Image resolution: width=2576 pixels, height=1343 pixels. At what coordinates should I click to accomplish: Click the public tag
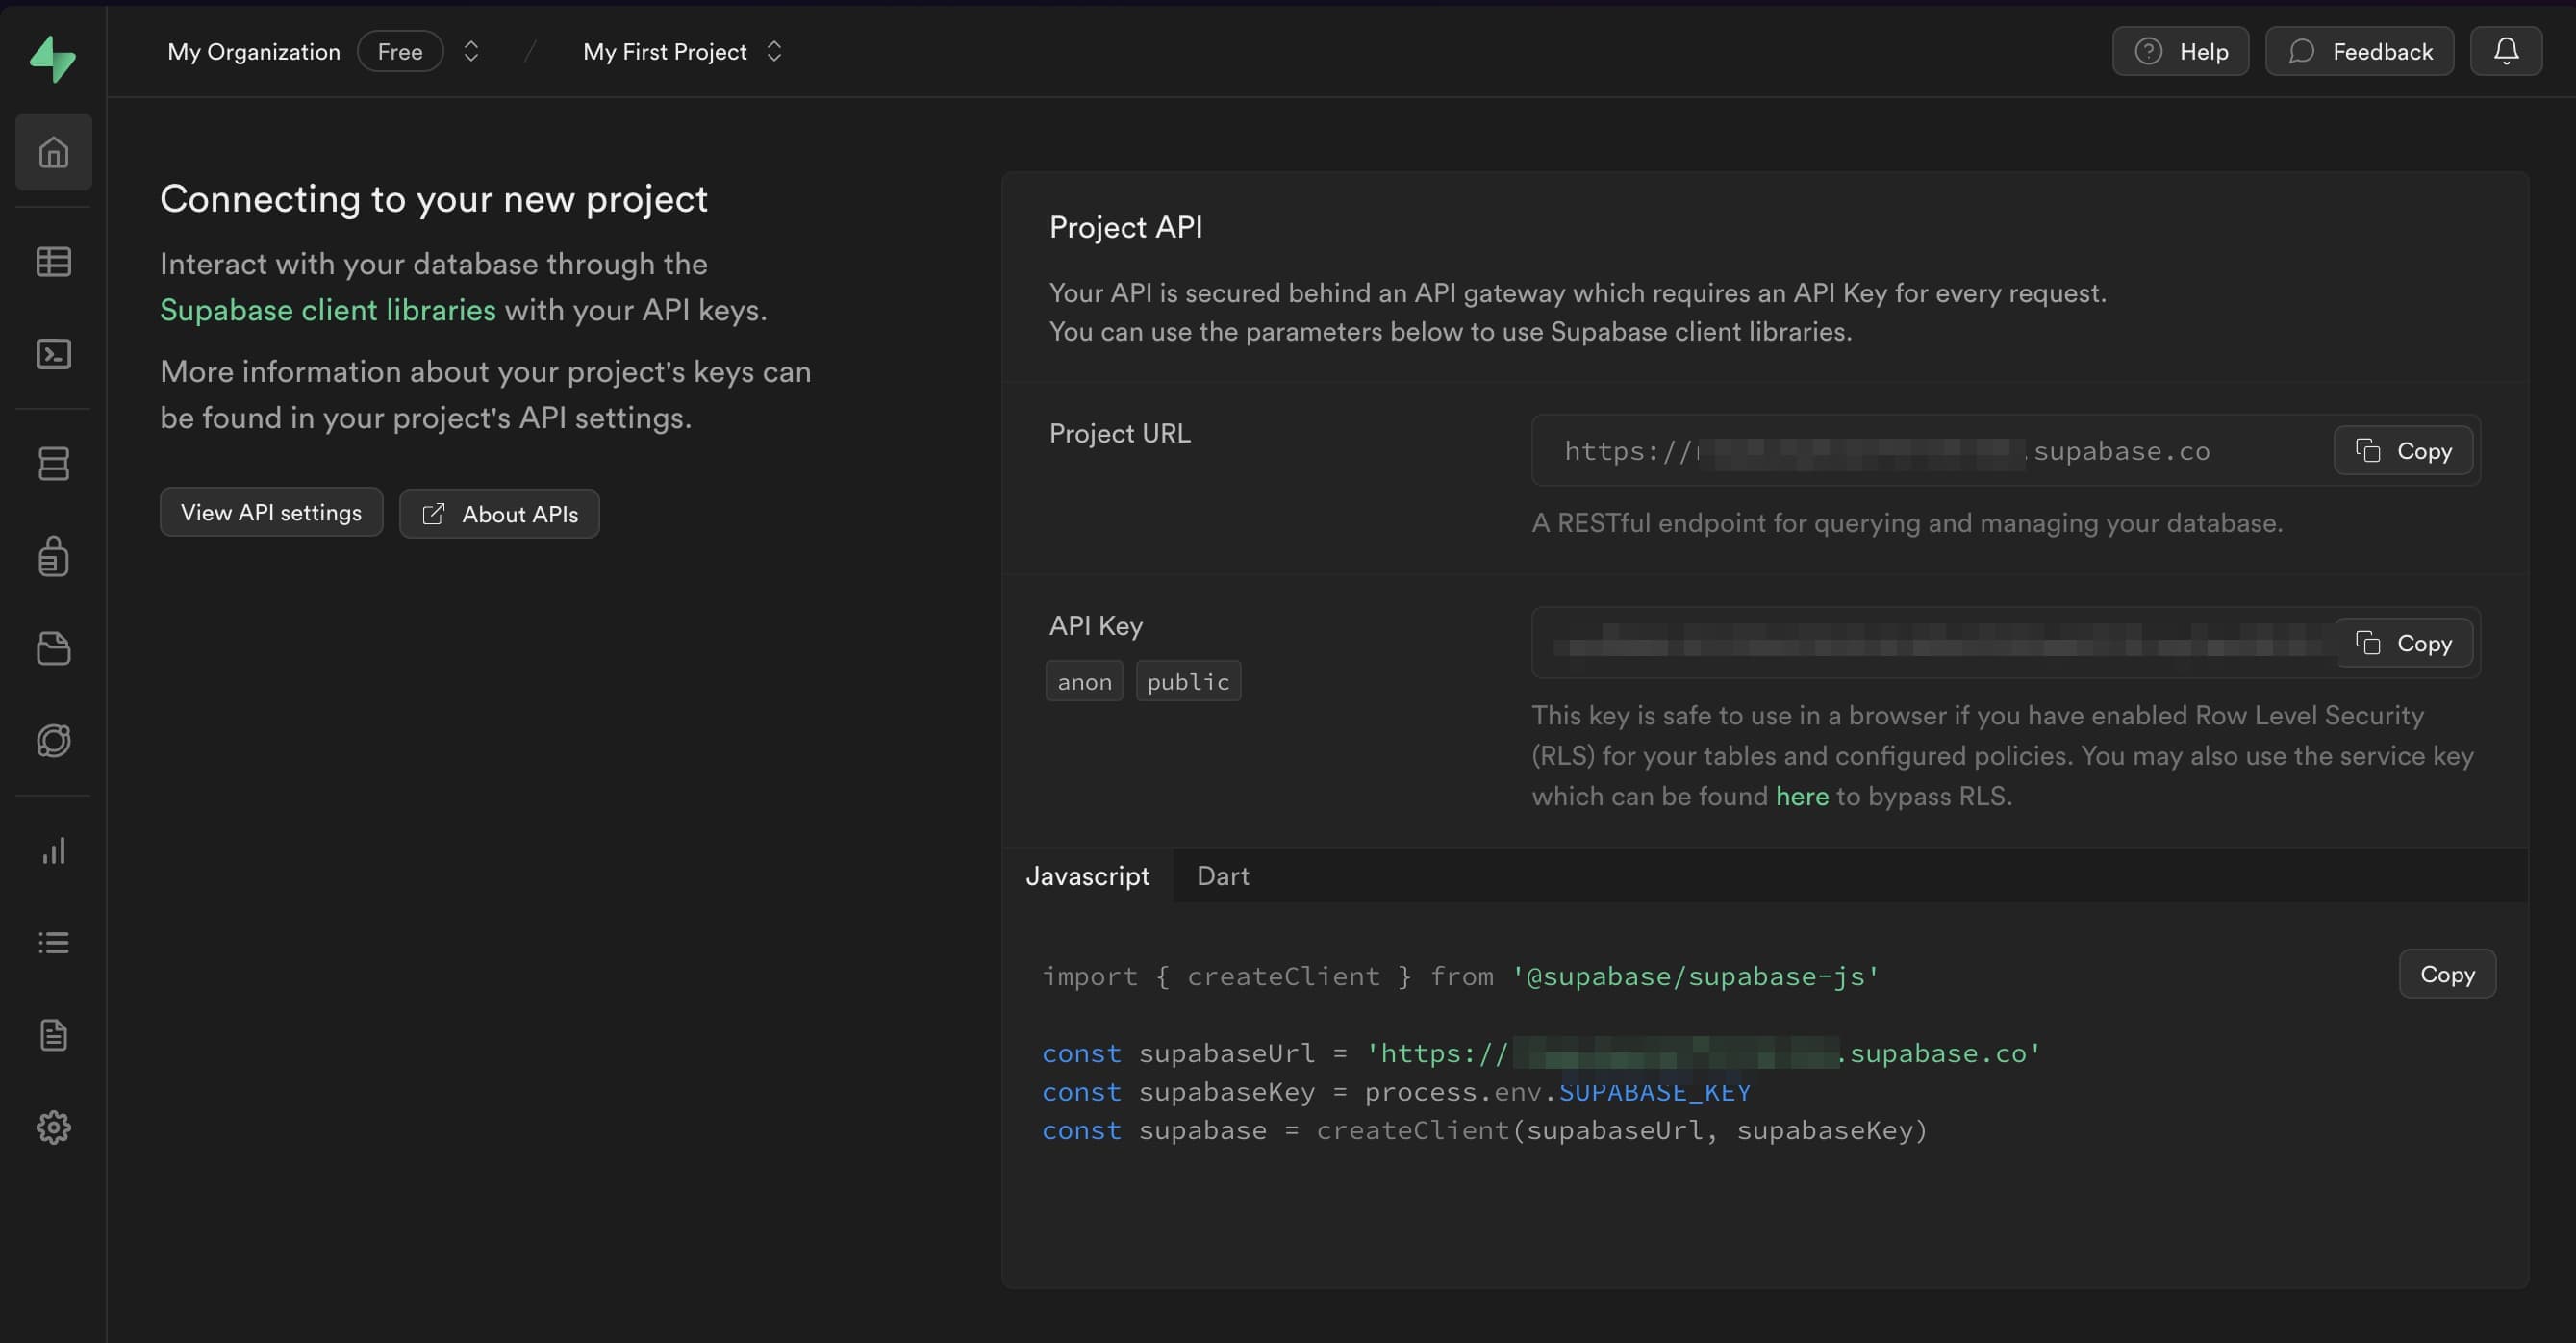[x=1188, y=681]
